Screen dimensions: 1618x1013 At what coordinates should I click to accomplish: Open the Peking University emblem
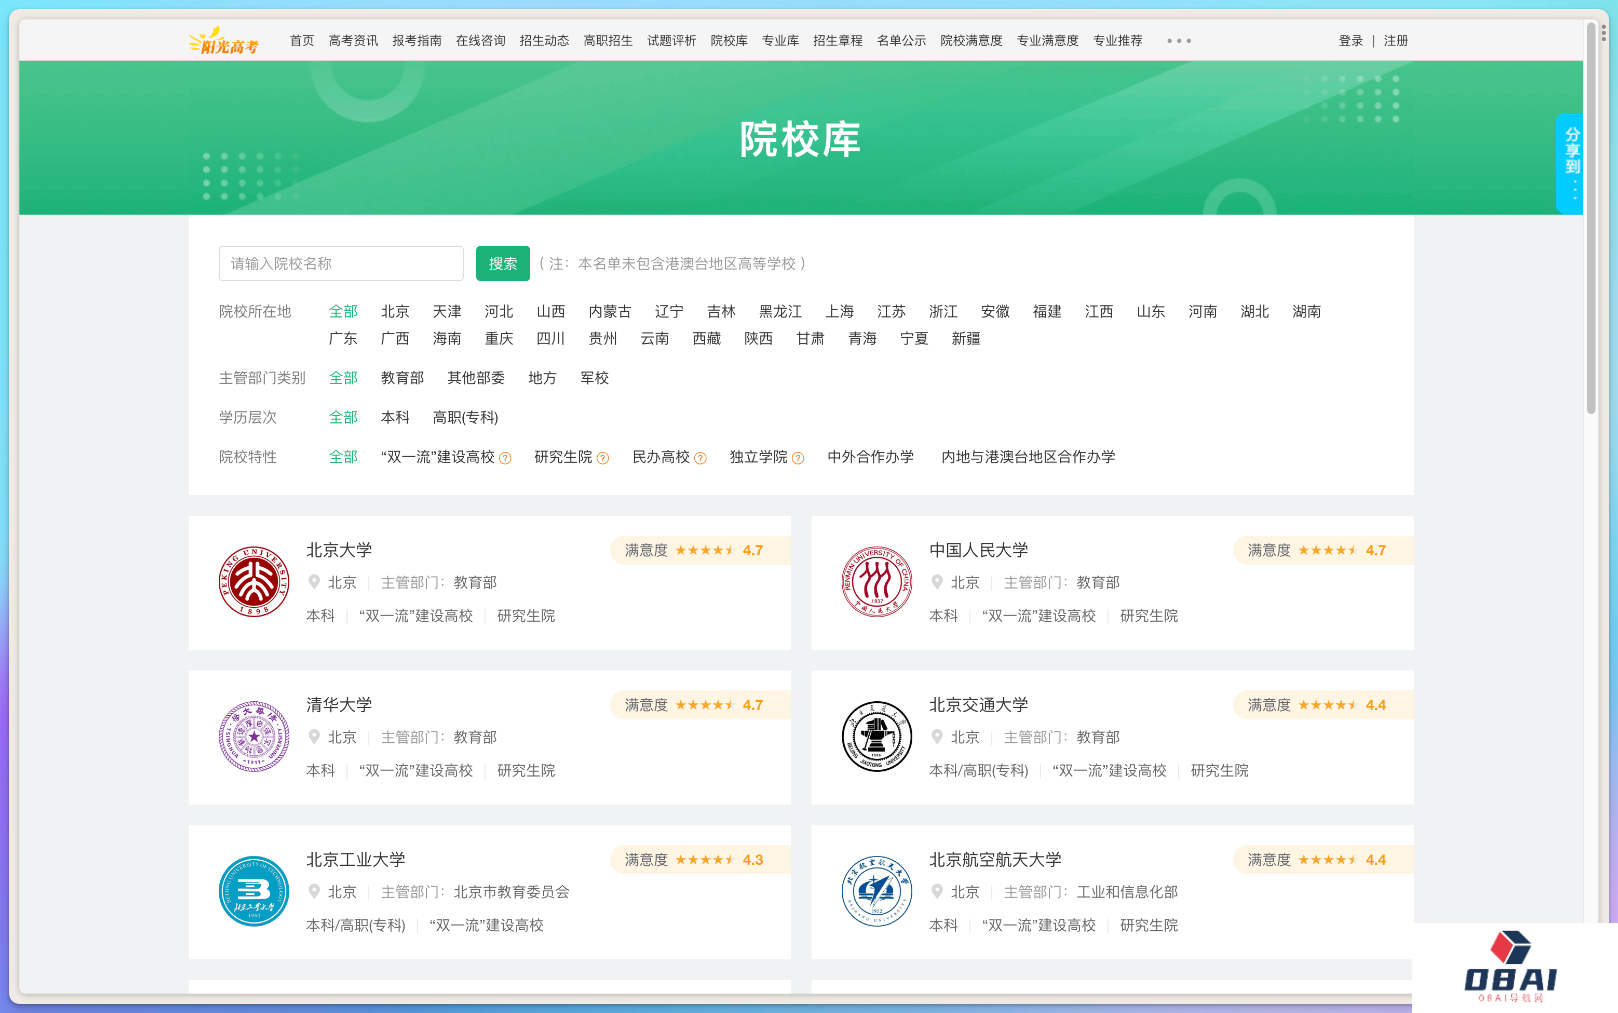254,582
